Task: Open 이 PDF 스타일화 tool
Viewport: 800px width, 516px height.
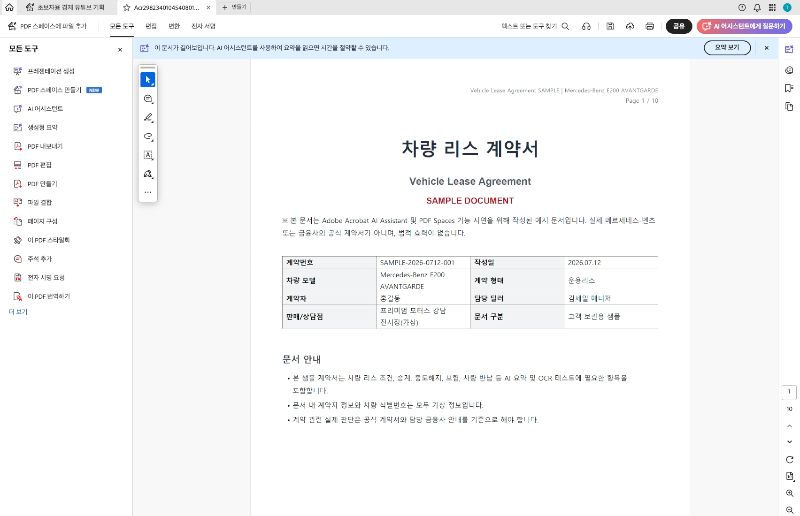Action: (42, 240)
